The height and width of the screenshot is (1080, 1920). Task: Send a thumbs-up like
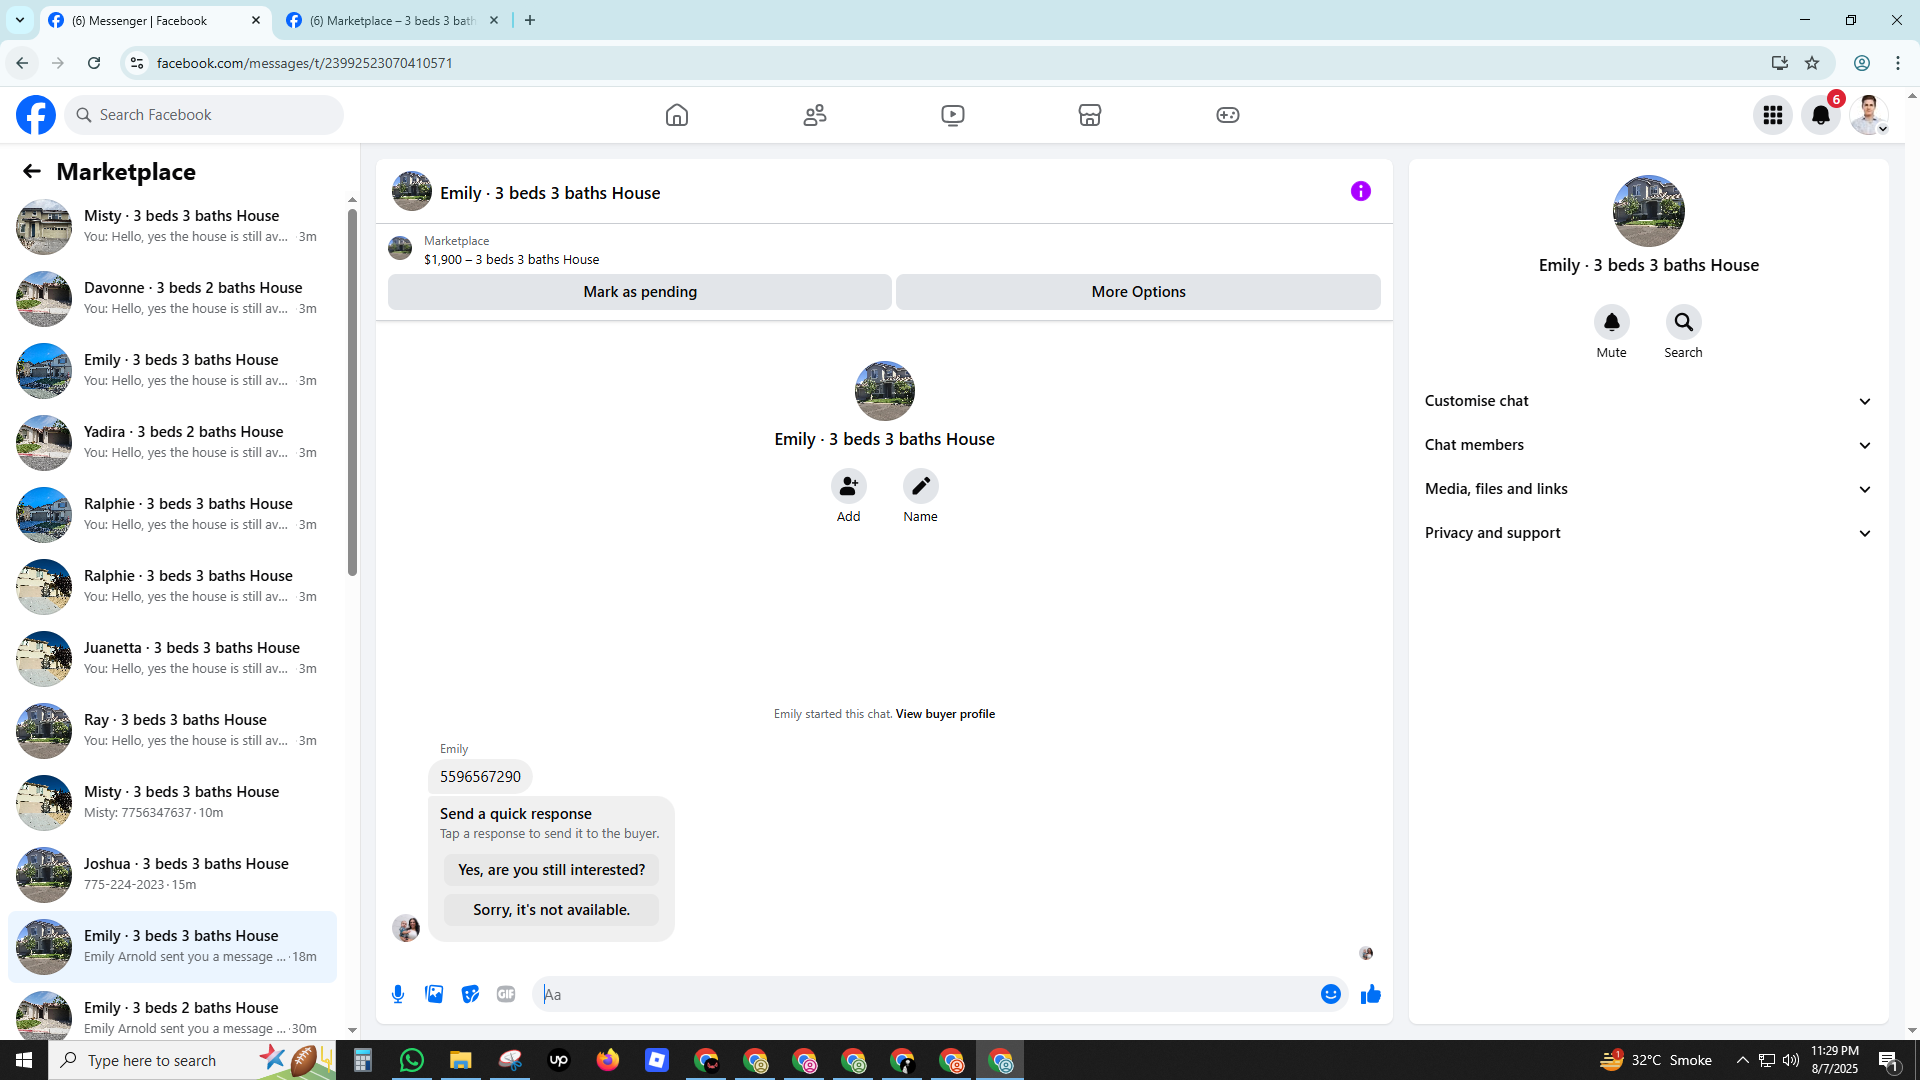(1370, 994)
